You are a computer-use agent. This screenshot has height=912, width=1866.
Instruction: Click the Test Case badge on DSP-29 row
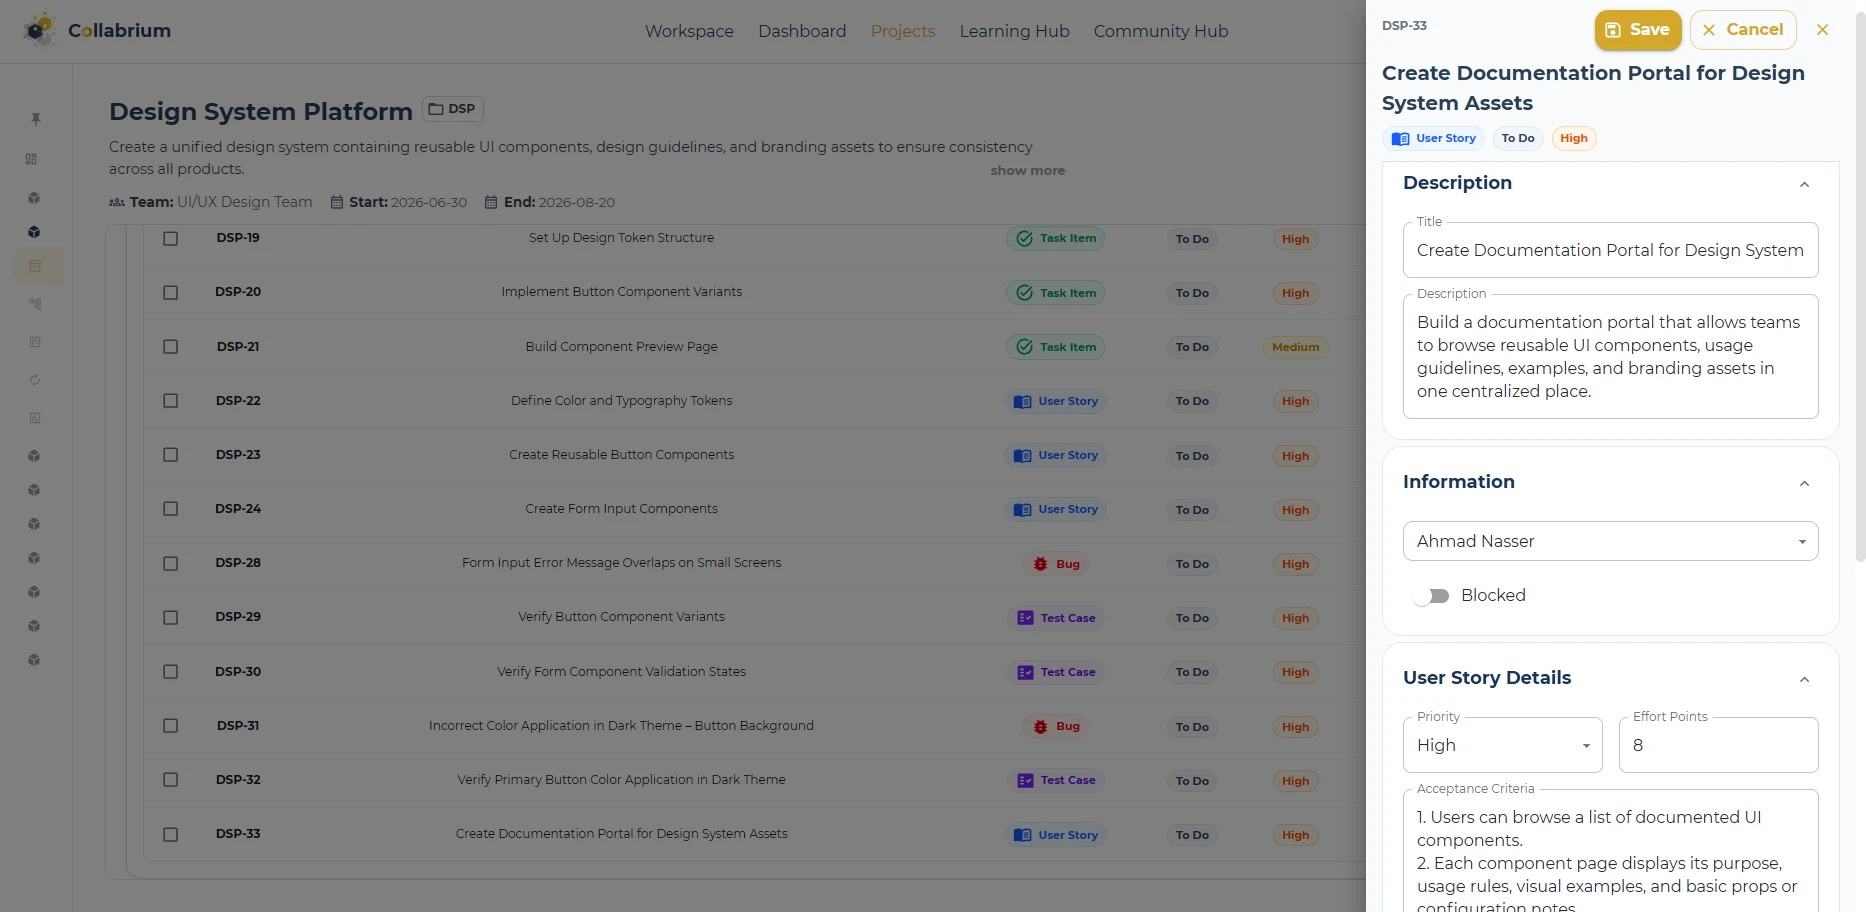tap(1056, 618)
